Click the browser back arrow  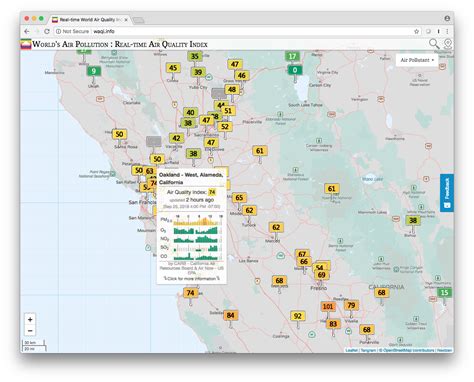(27, 31)
